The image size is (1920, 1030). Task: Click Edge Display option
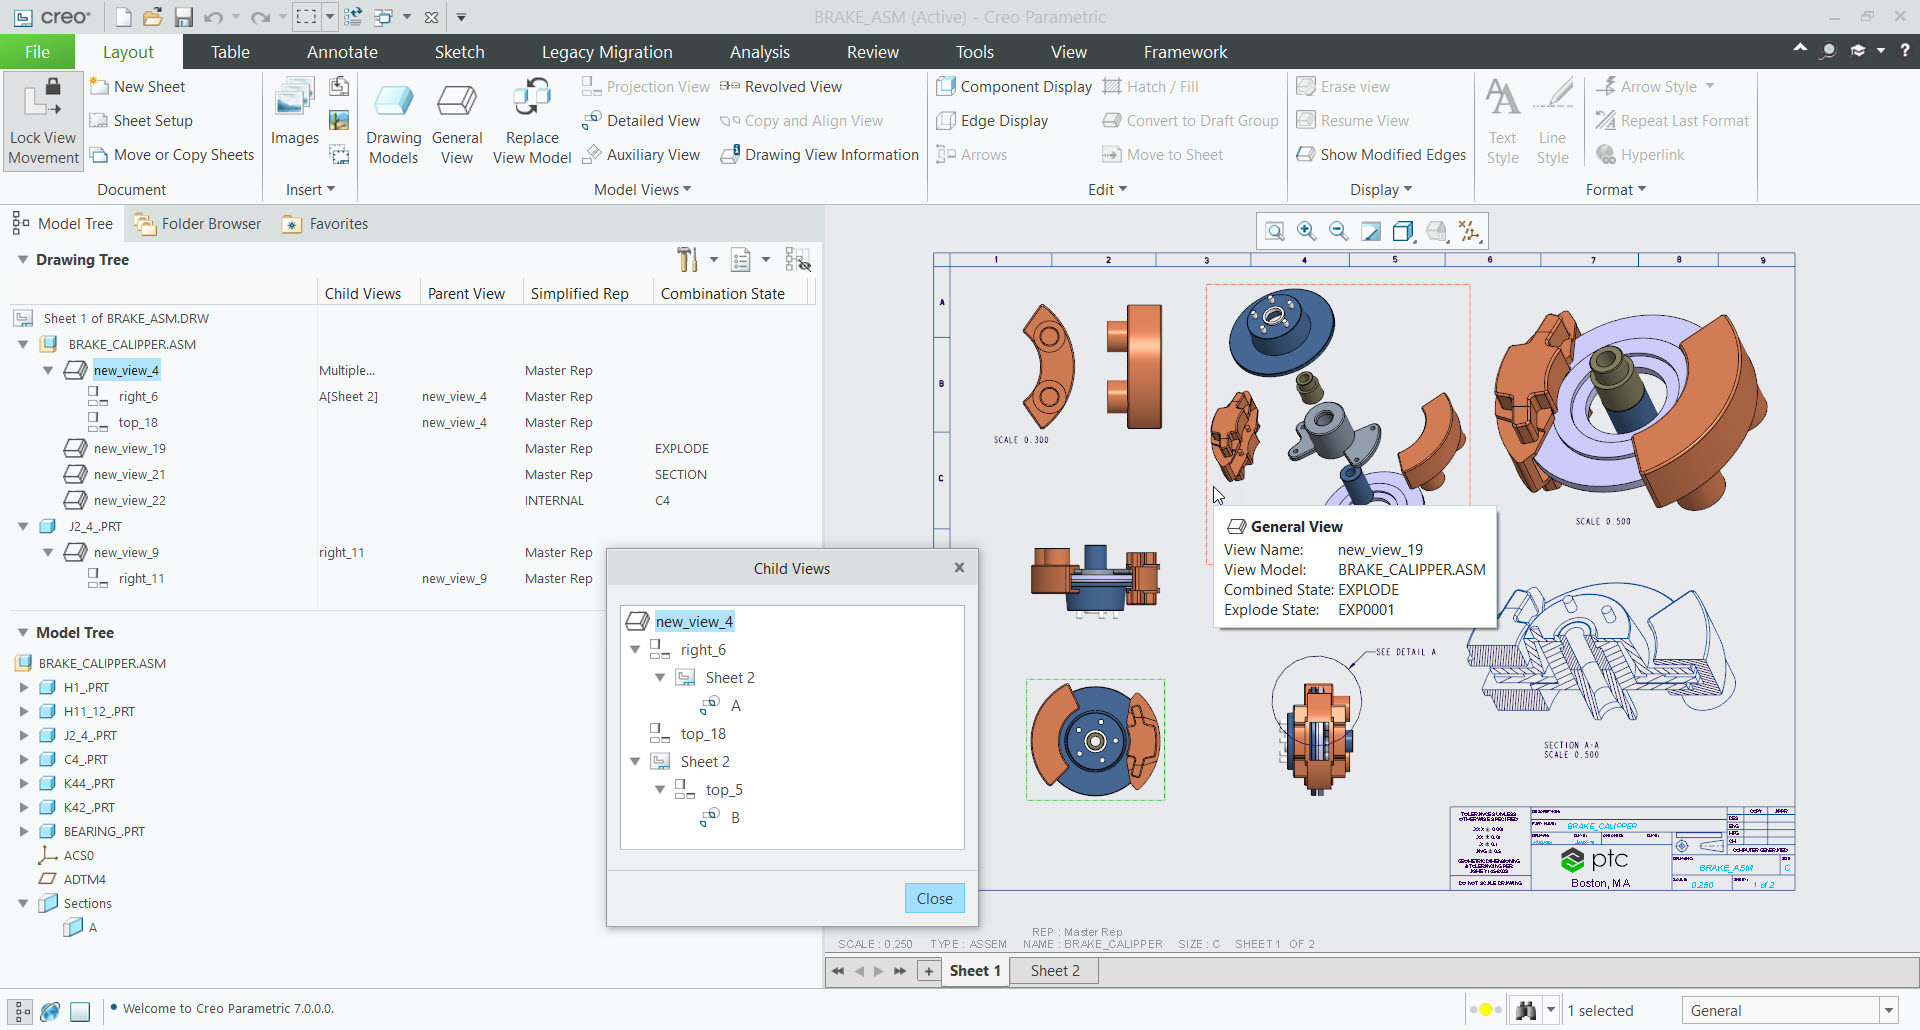(x=992, y=121)
